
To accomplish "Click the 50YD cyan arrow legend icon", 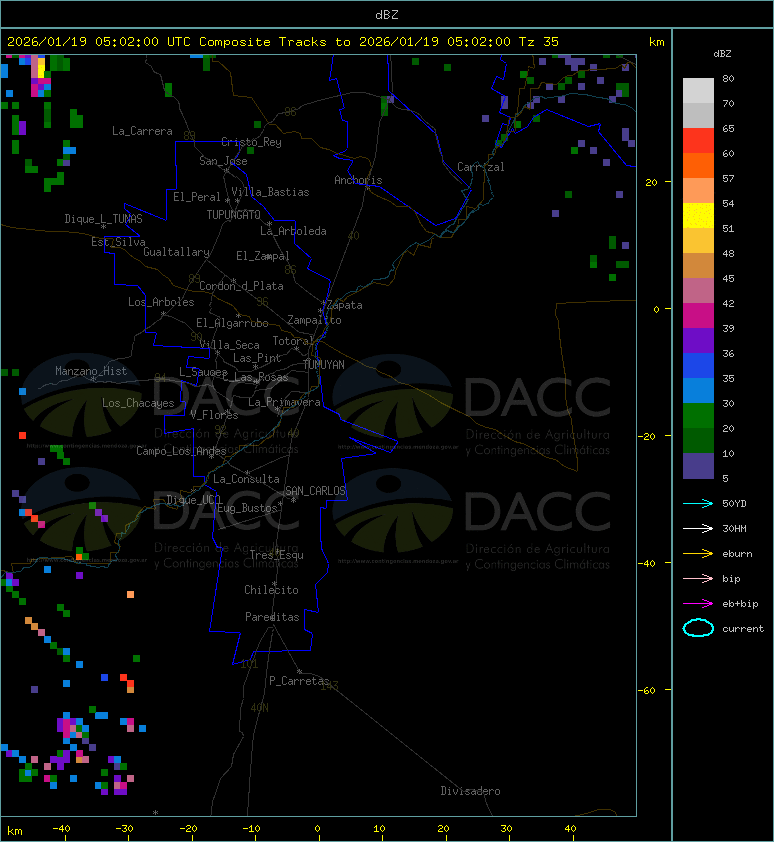I will [x=698, y=504].
